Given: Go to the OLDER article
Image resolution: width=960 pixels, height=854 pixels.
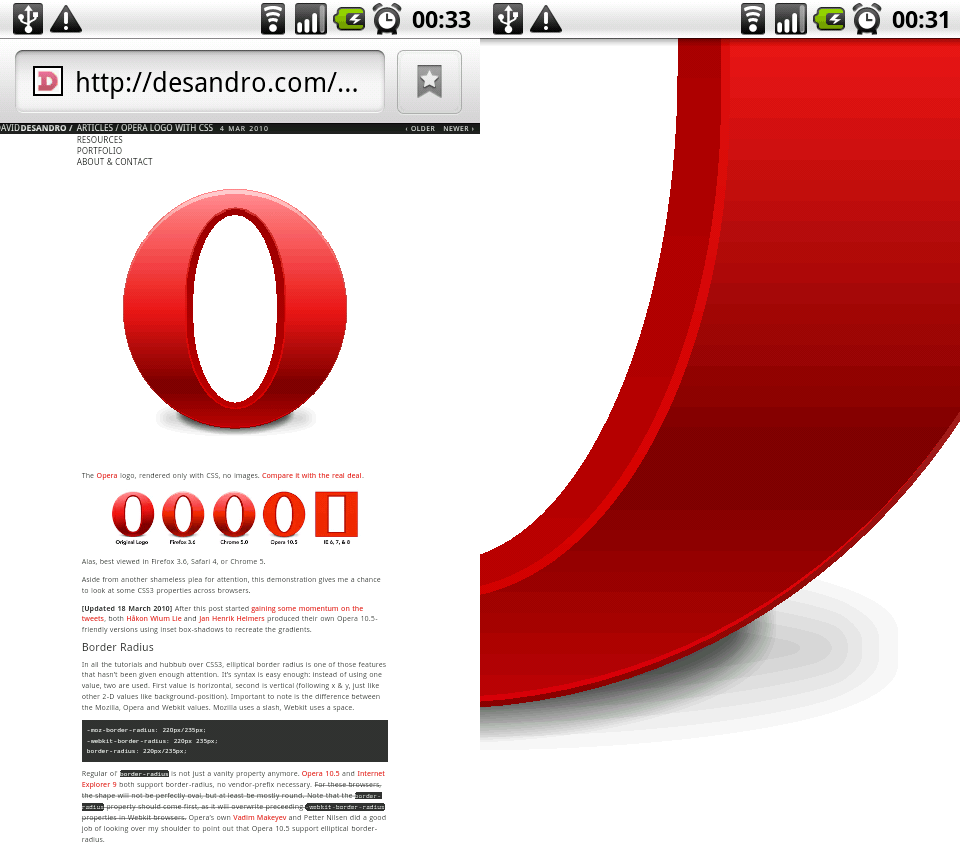Looking at the screenshot, I should (421, 129).
